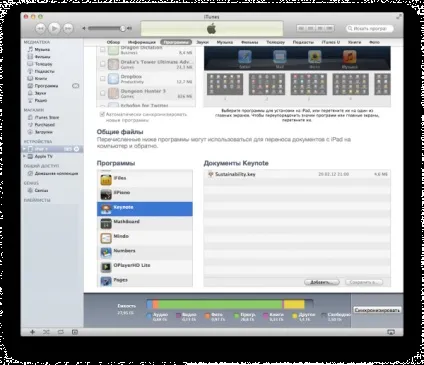This screenshot has height=365, width=424.
Task: Select the third iPad home screen thumbnail
Action: coord(309,84)
